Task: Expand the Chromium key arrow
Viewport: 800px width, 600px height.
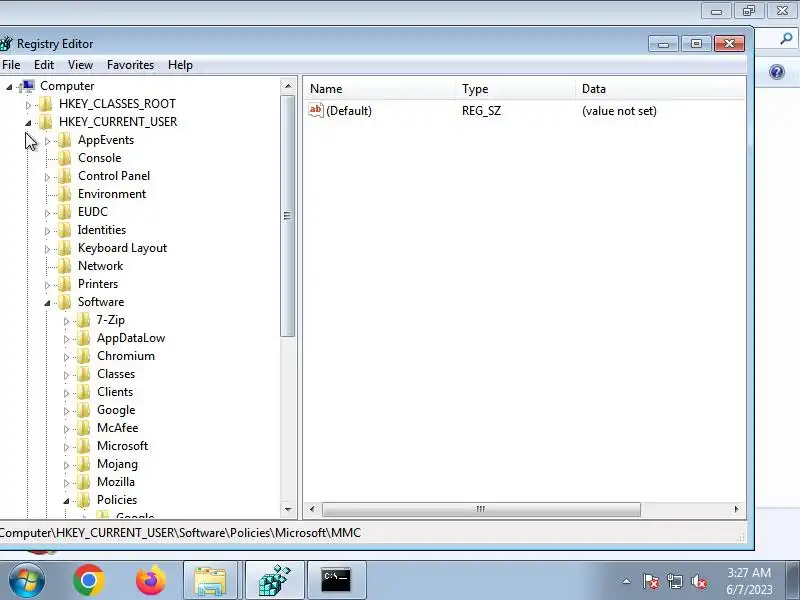Action: (x=66, y=357)
